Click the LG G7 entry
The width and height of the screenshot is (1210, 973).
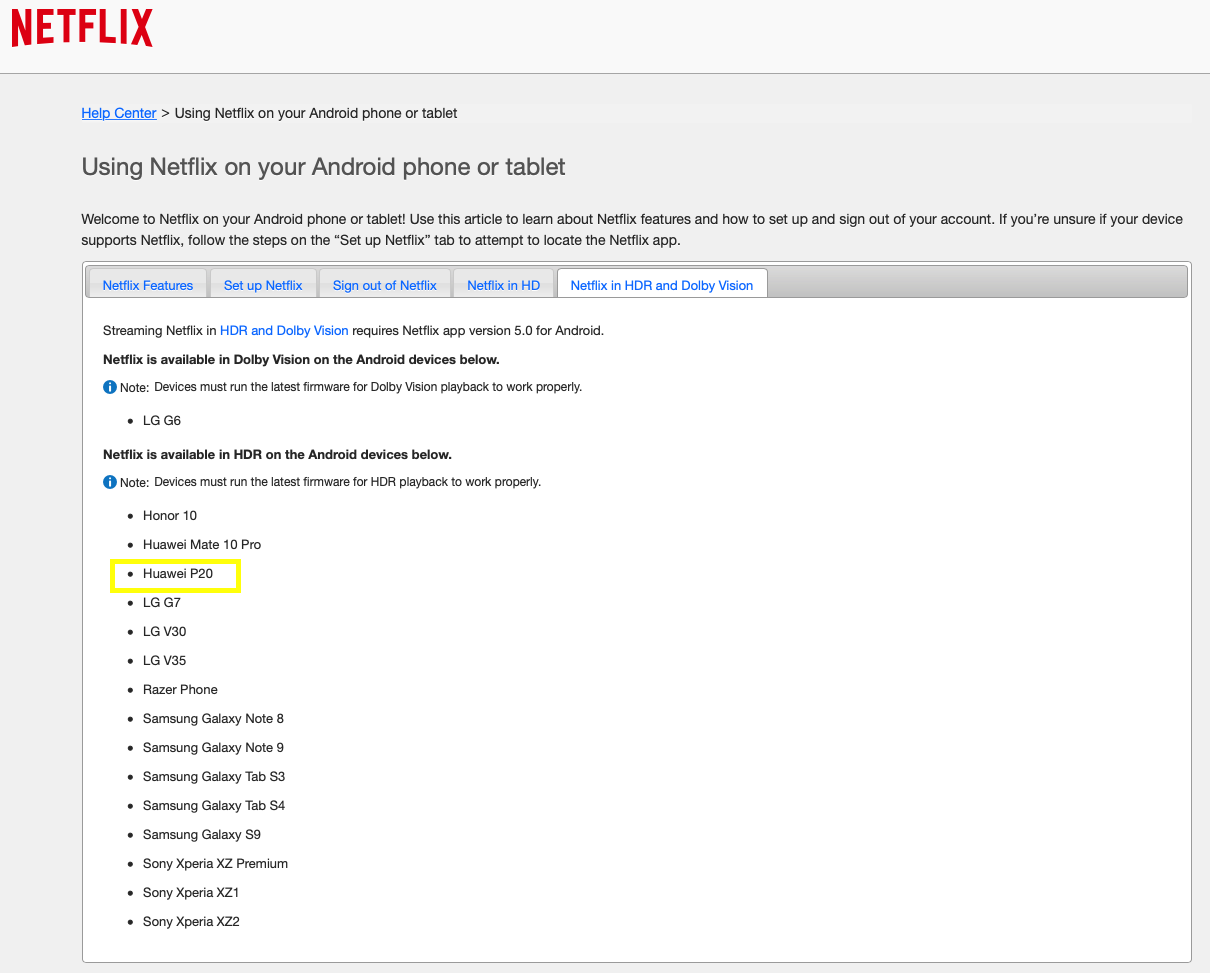[162, 603]
